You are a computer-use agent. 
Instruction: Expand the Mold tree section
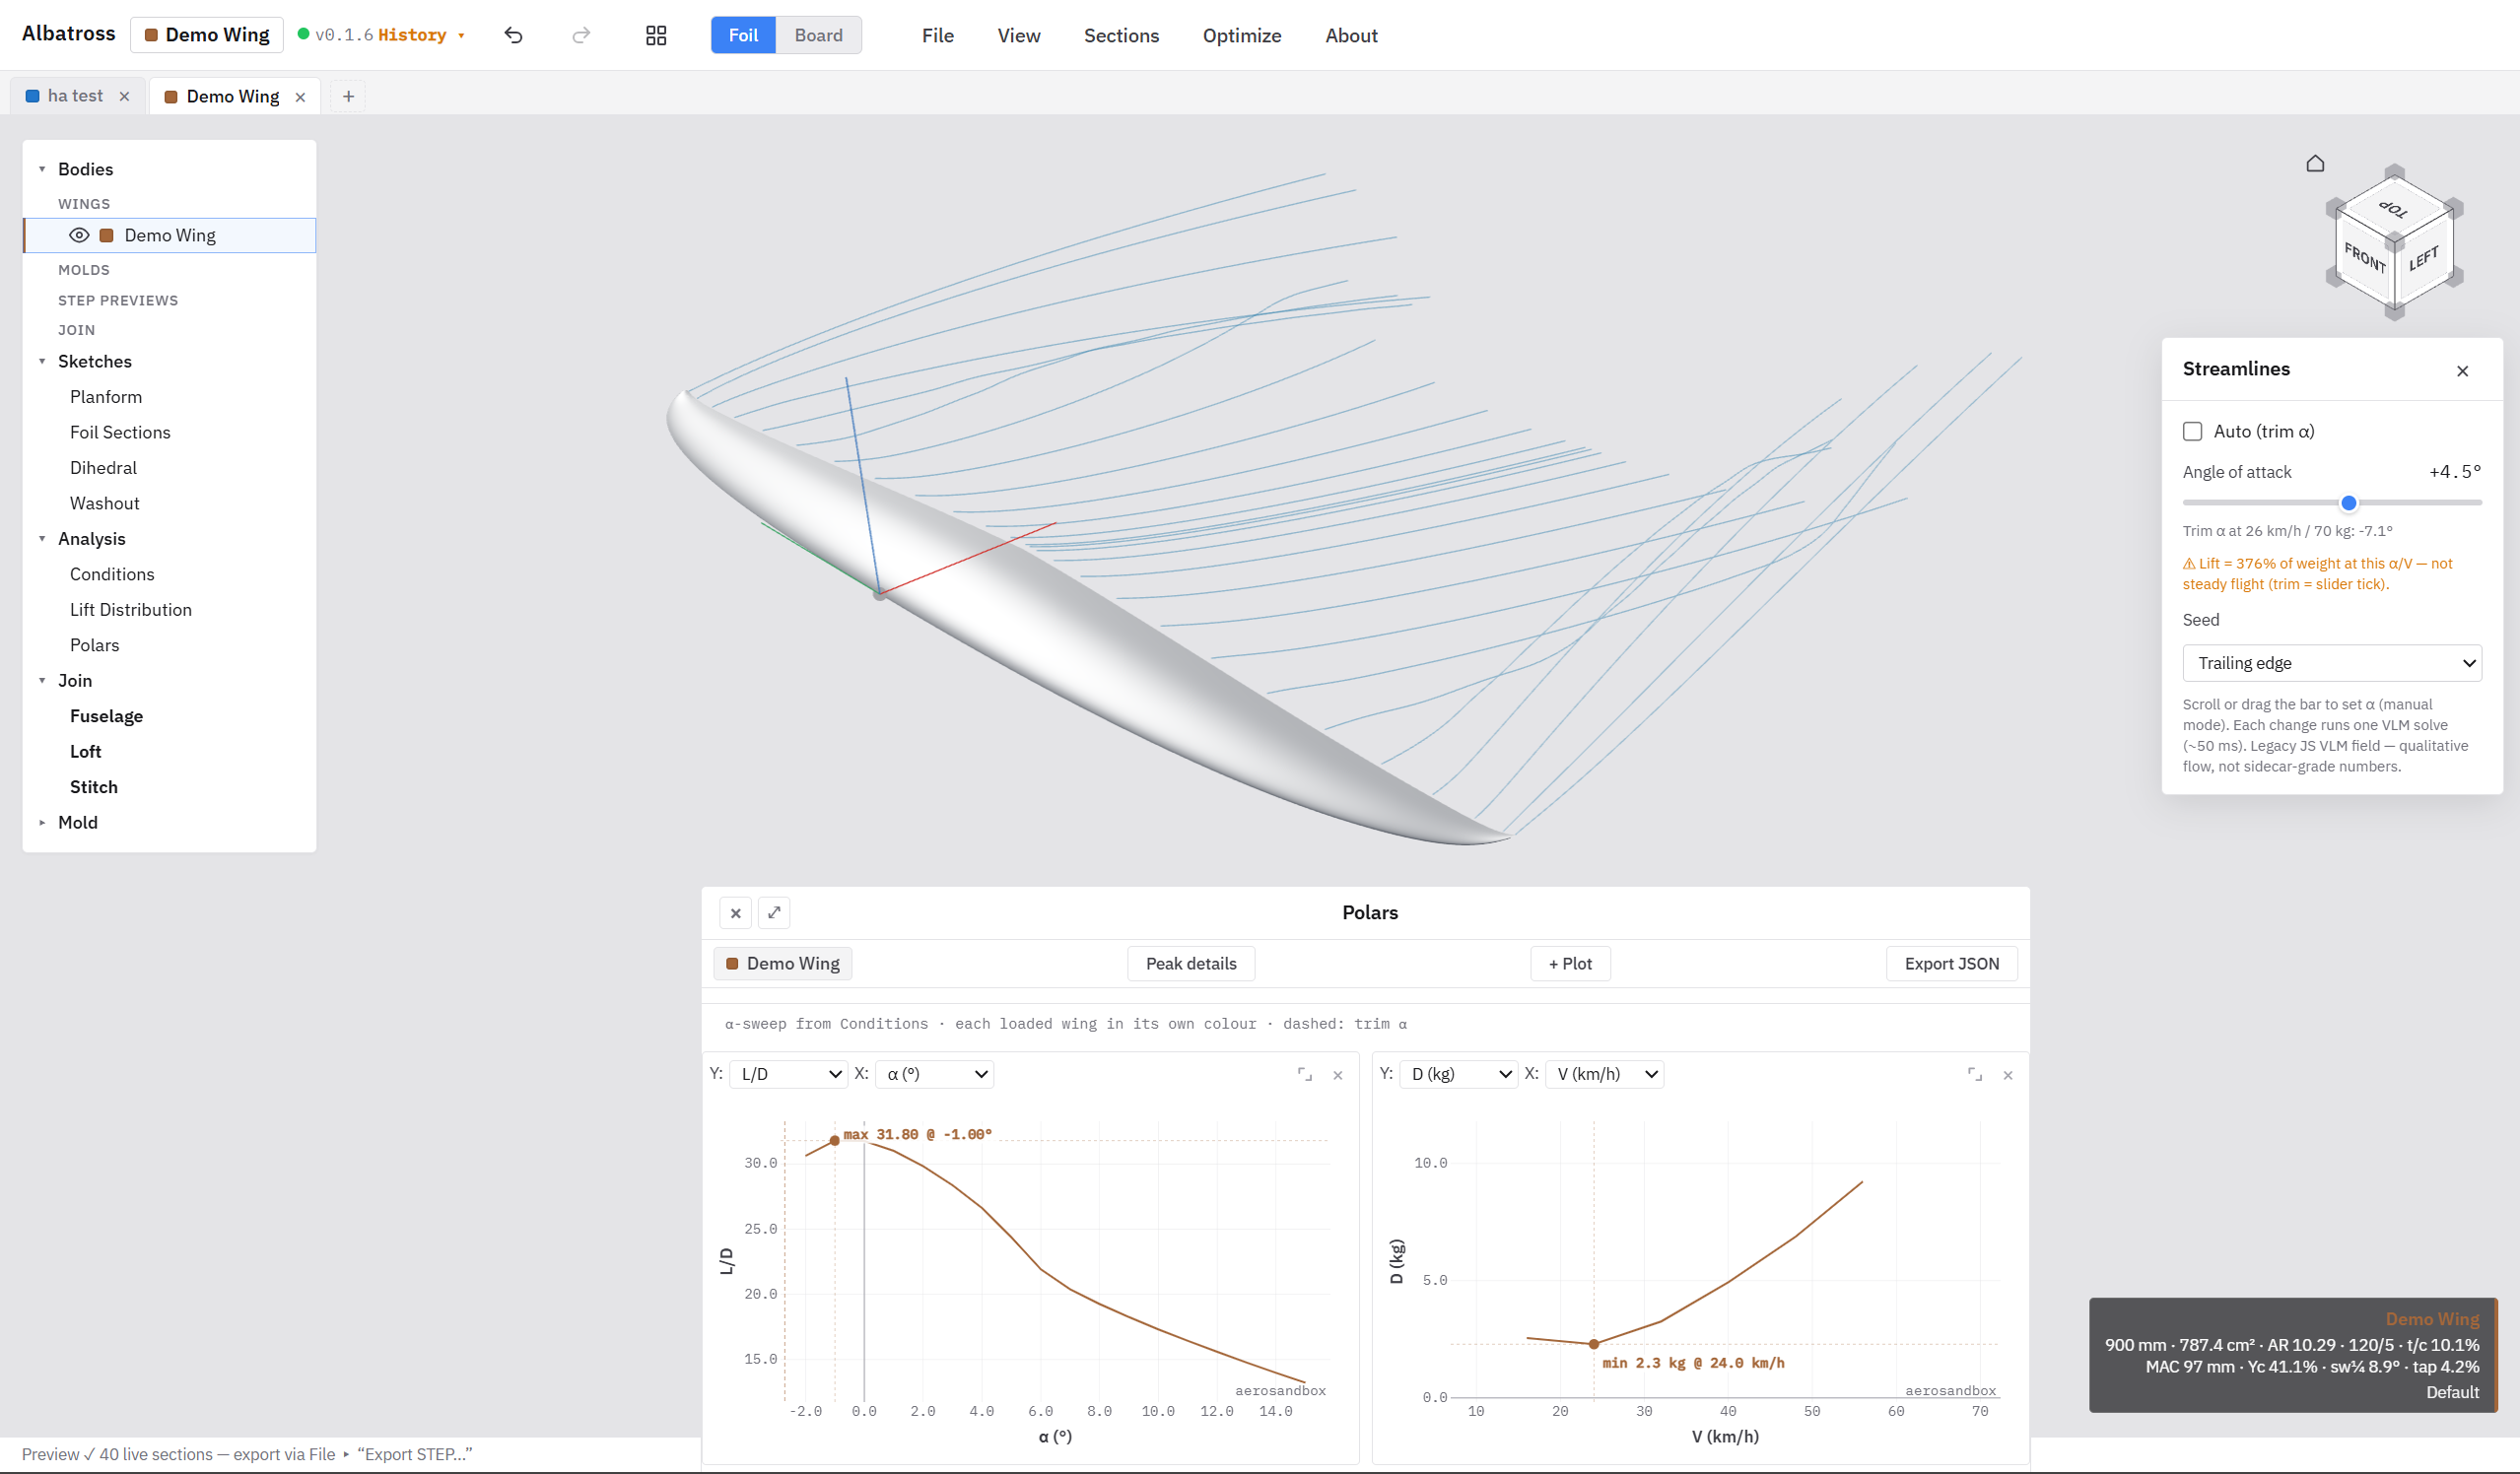[42, 822]
